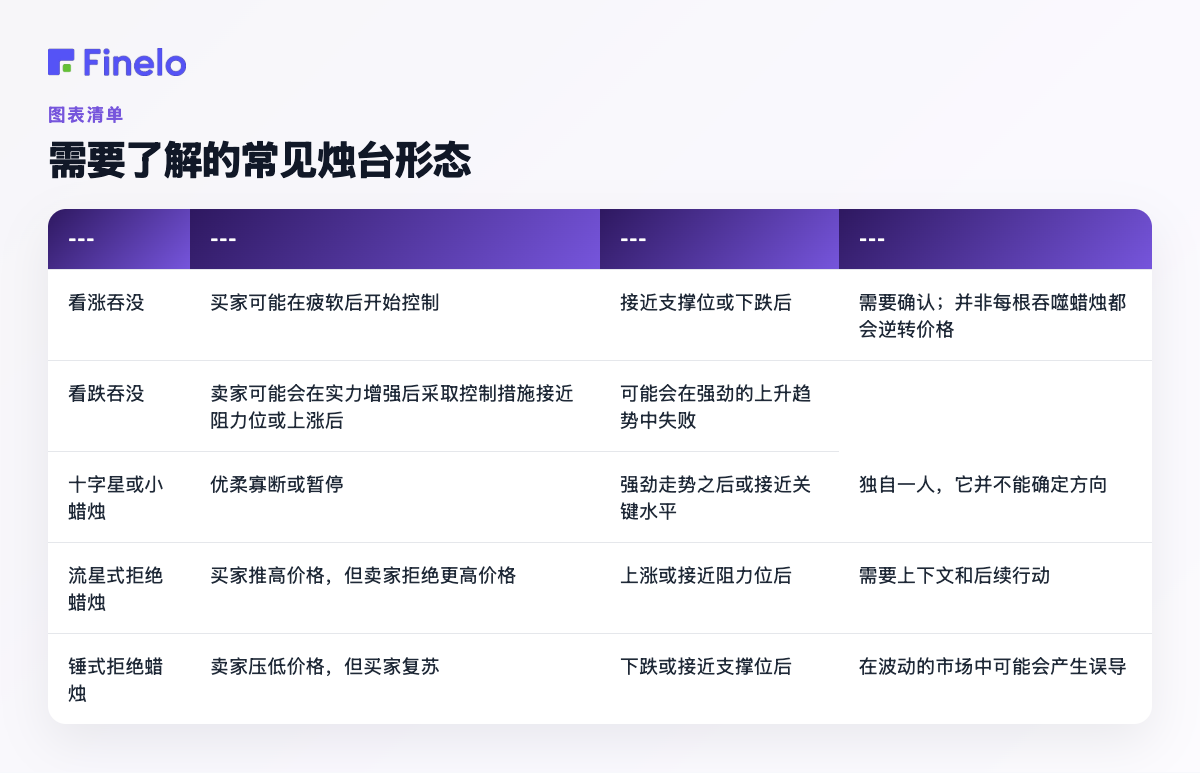Click 买家可能在疲软后开始控制 cell
This screenshot has width=1200, height=773.
pyautogui.click(x=395, y=315)
